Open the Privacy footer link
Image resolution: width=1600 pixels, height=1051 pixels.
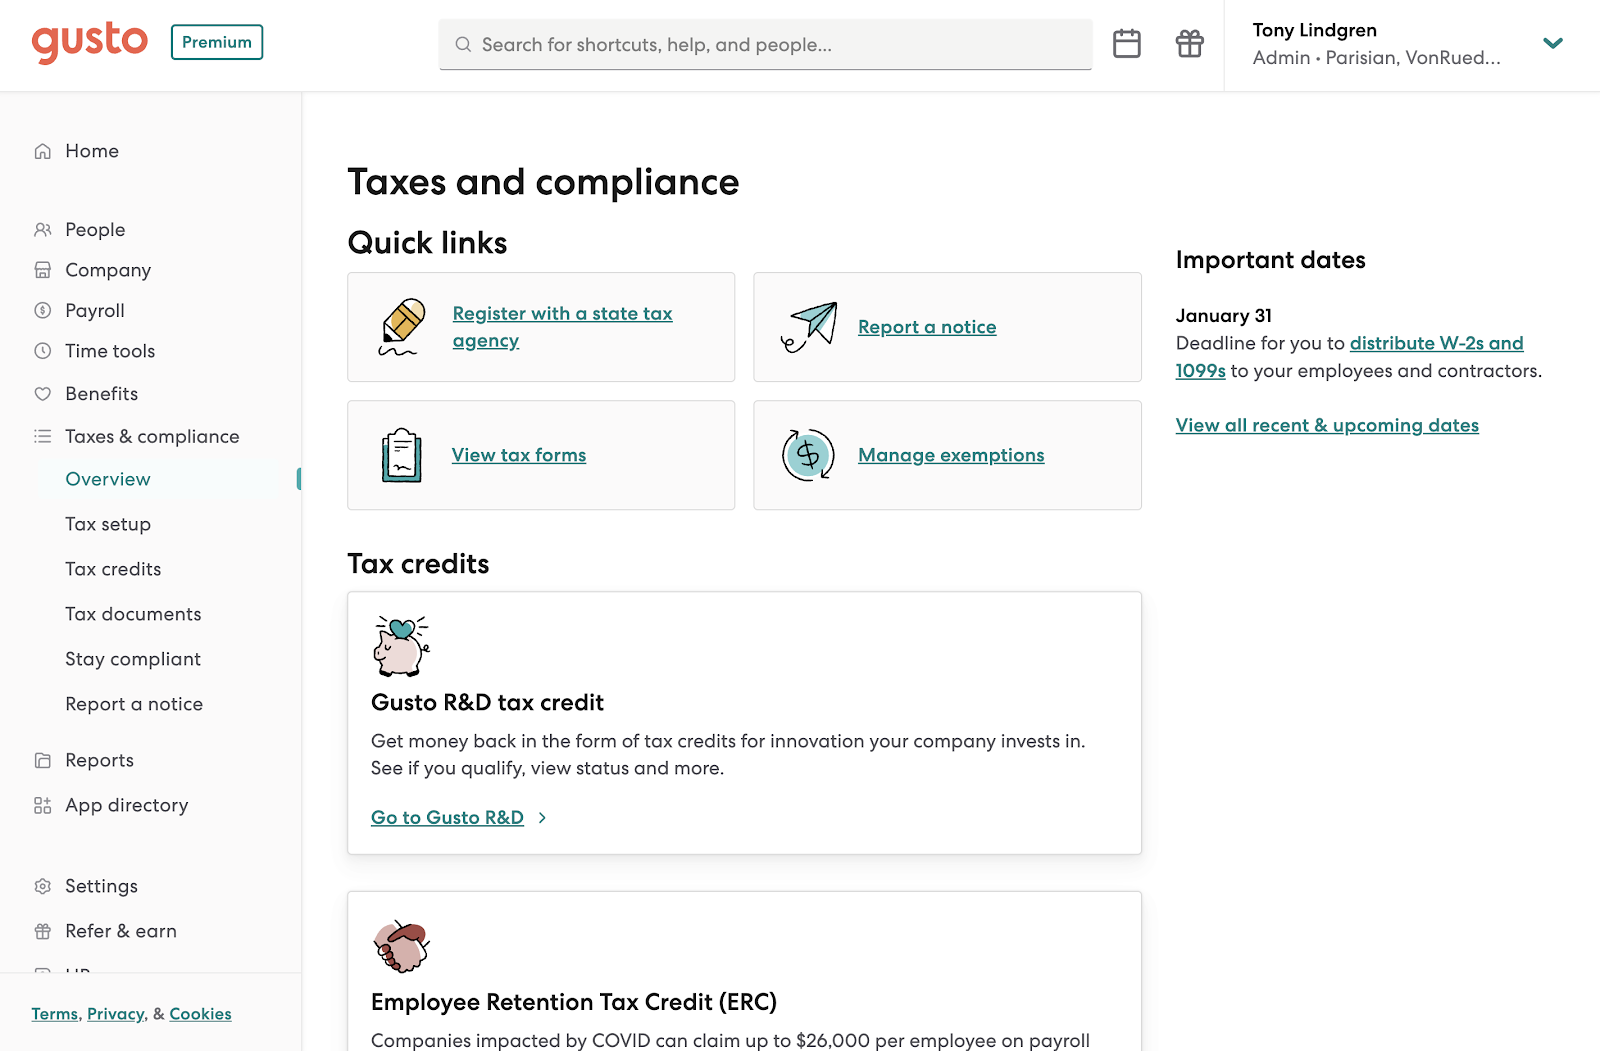[116, 1014]
